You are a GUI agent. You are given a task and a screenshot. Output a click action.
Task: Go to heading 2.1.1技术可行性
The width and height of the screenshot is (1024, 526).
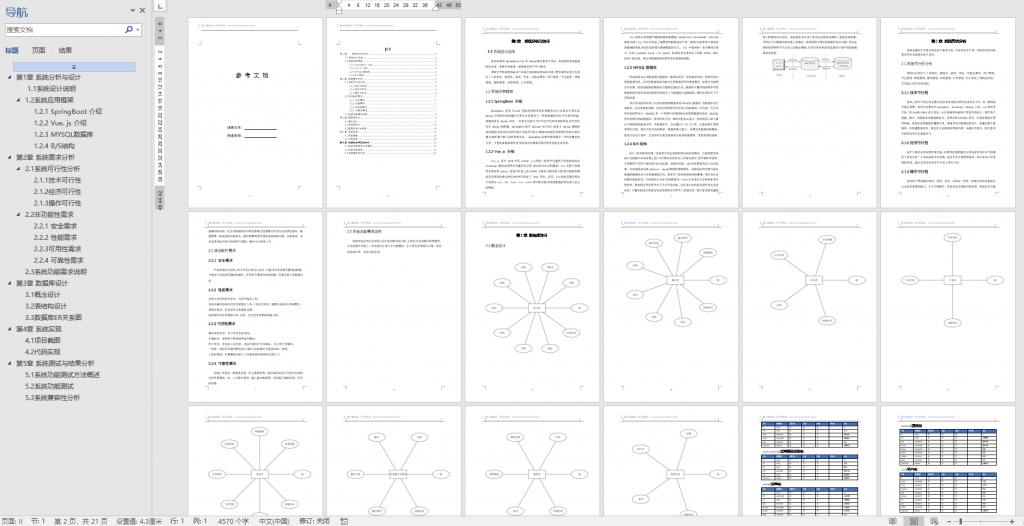pos(57,180)
